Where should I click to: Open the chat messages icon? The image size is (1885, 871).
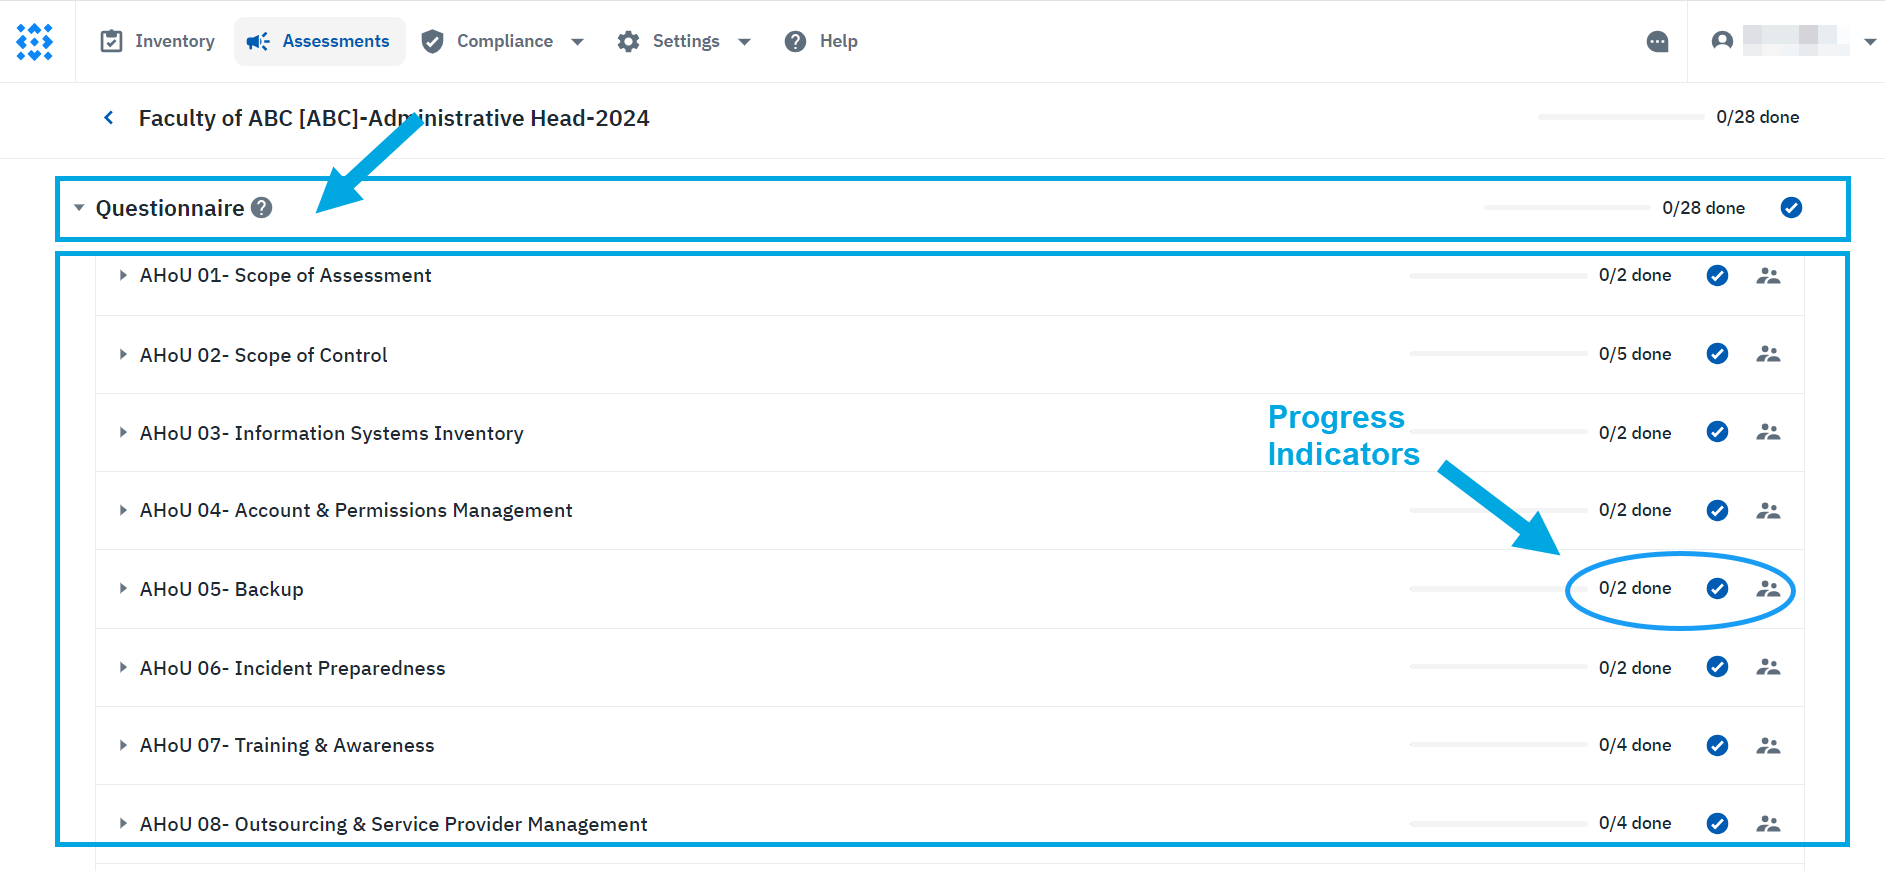point(1657,42)
